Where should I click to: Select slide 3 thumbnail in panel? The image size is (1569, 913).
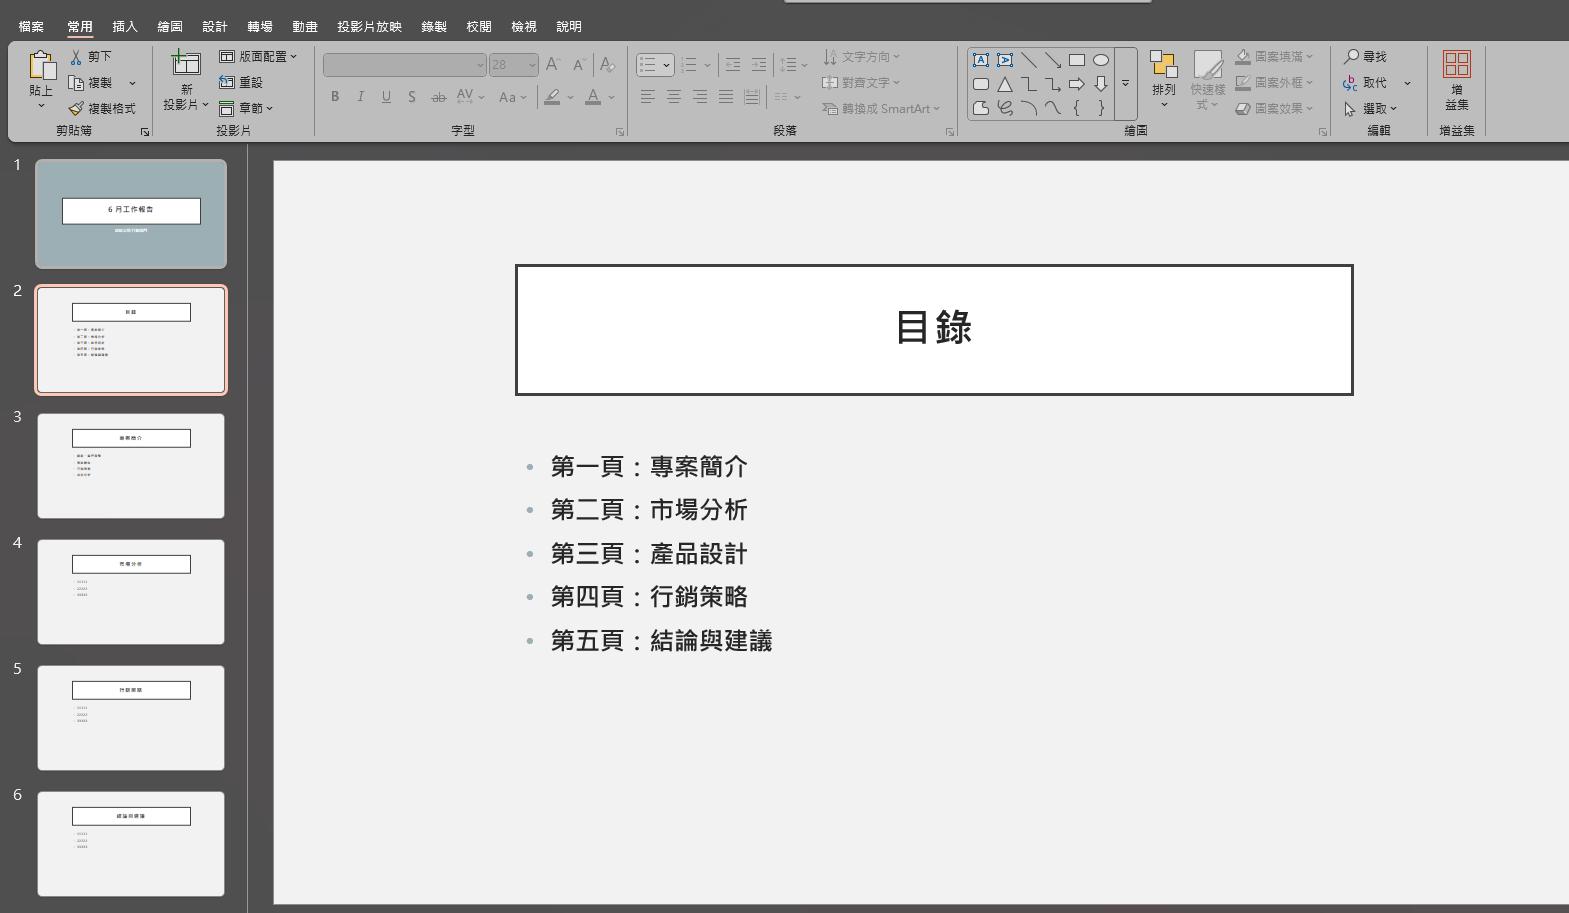tap(131, 466)
